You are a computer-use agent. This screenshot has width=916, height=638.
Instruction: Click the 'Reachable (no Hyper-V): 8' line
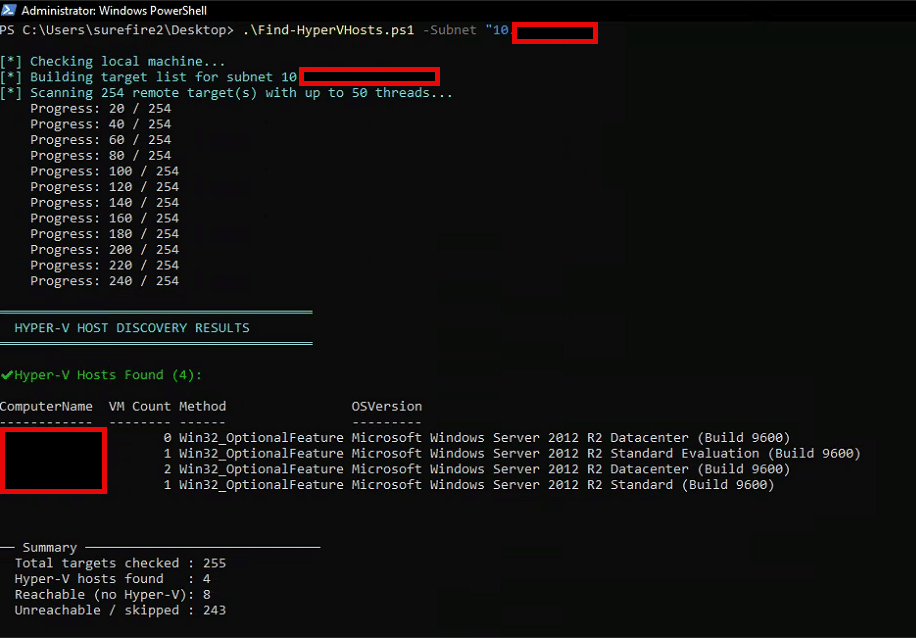[x=112, y=595]
